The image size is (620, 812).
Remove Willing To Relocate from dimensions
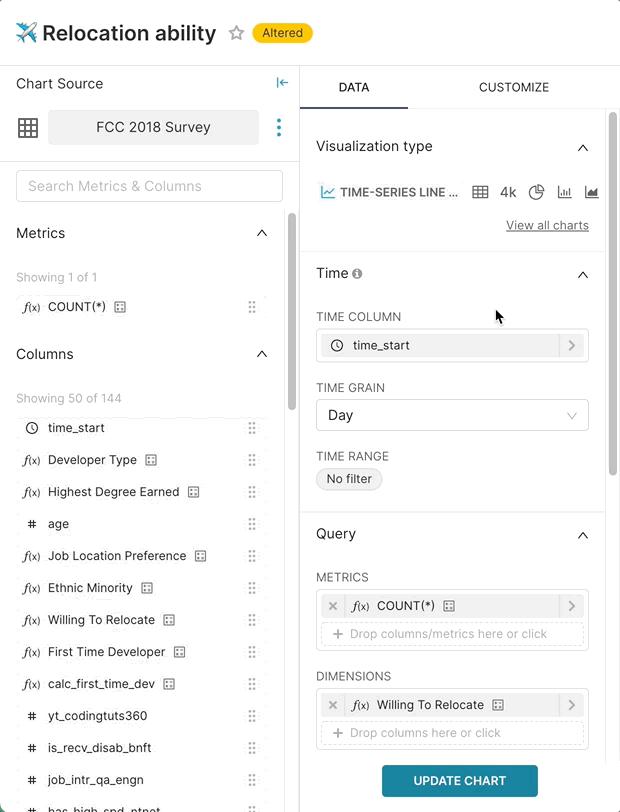pos(333,705)
